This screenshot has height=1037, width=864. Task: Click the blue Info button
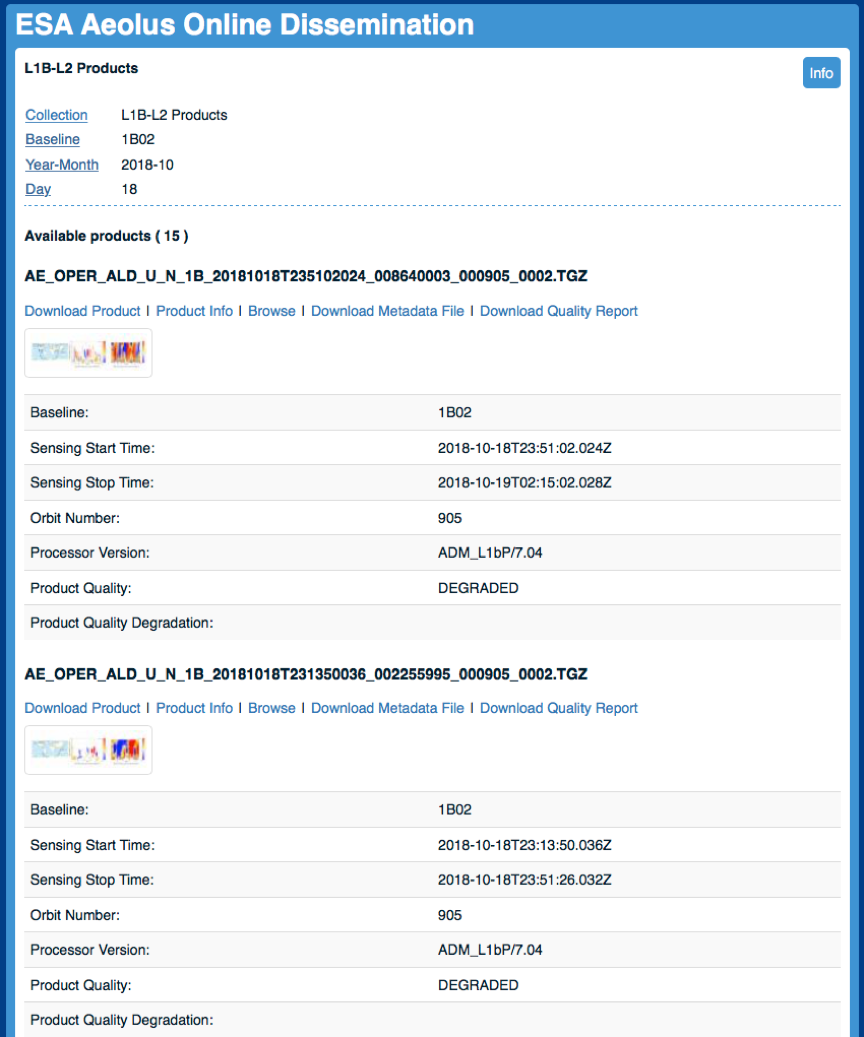[x=821, y=73]
